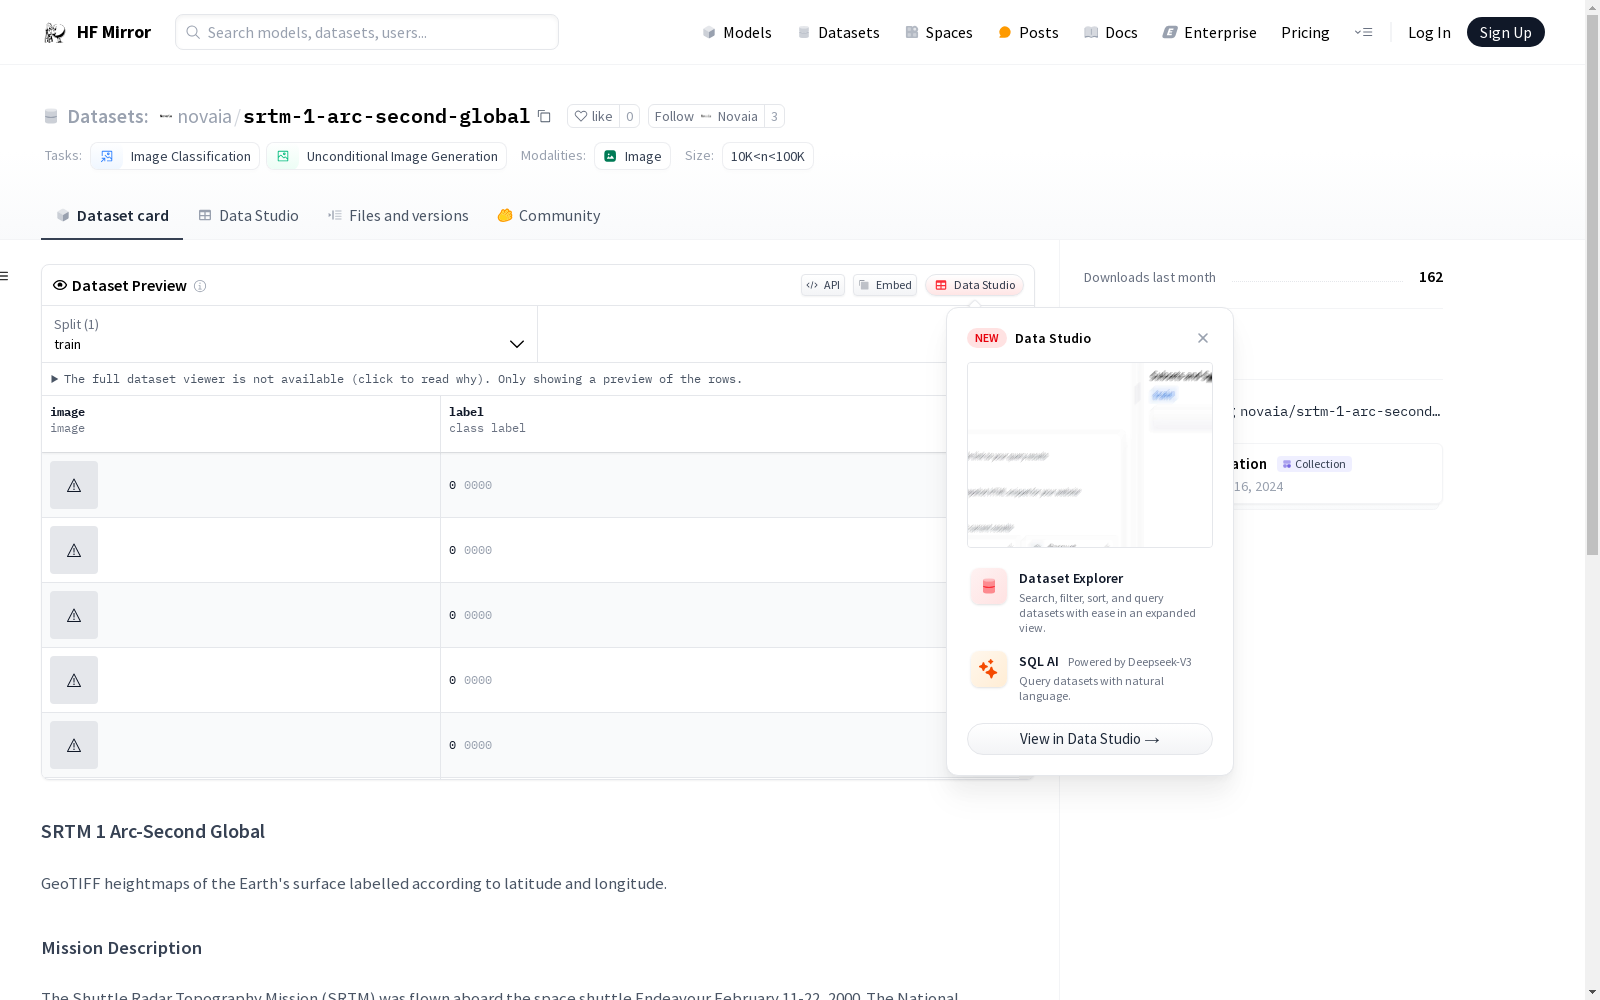Click the downloads last month count 162
This screenshot has height=1000, width=1600.
(x=1431, y=277)
